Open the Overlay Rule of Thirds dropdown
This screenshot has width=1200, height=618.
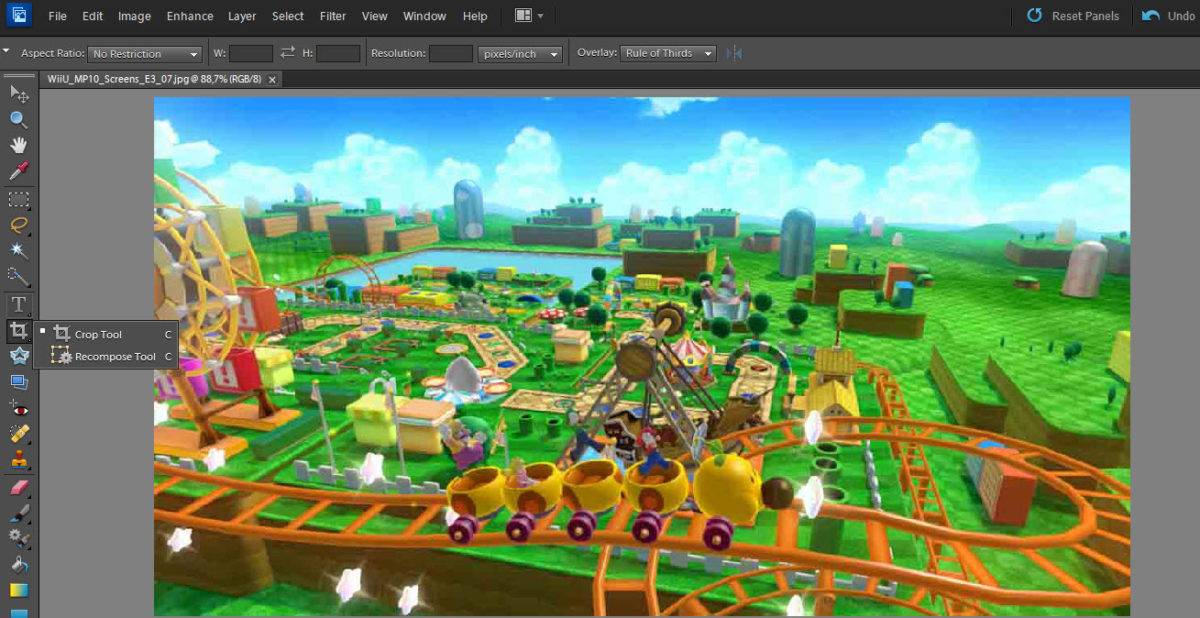668,53
